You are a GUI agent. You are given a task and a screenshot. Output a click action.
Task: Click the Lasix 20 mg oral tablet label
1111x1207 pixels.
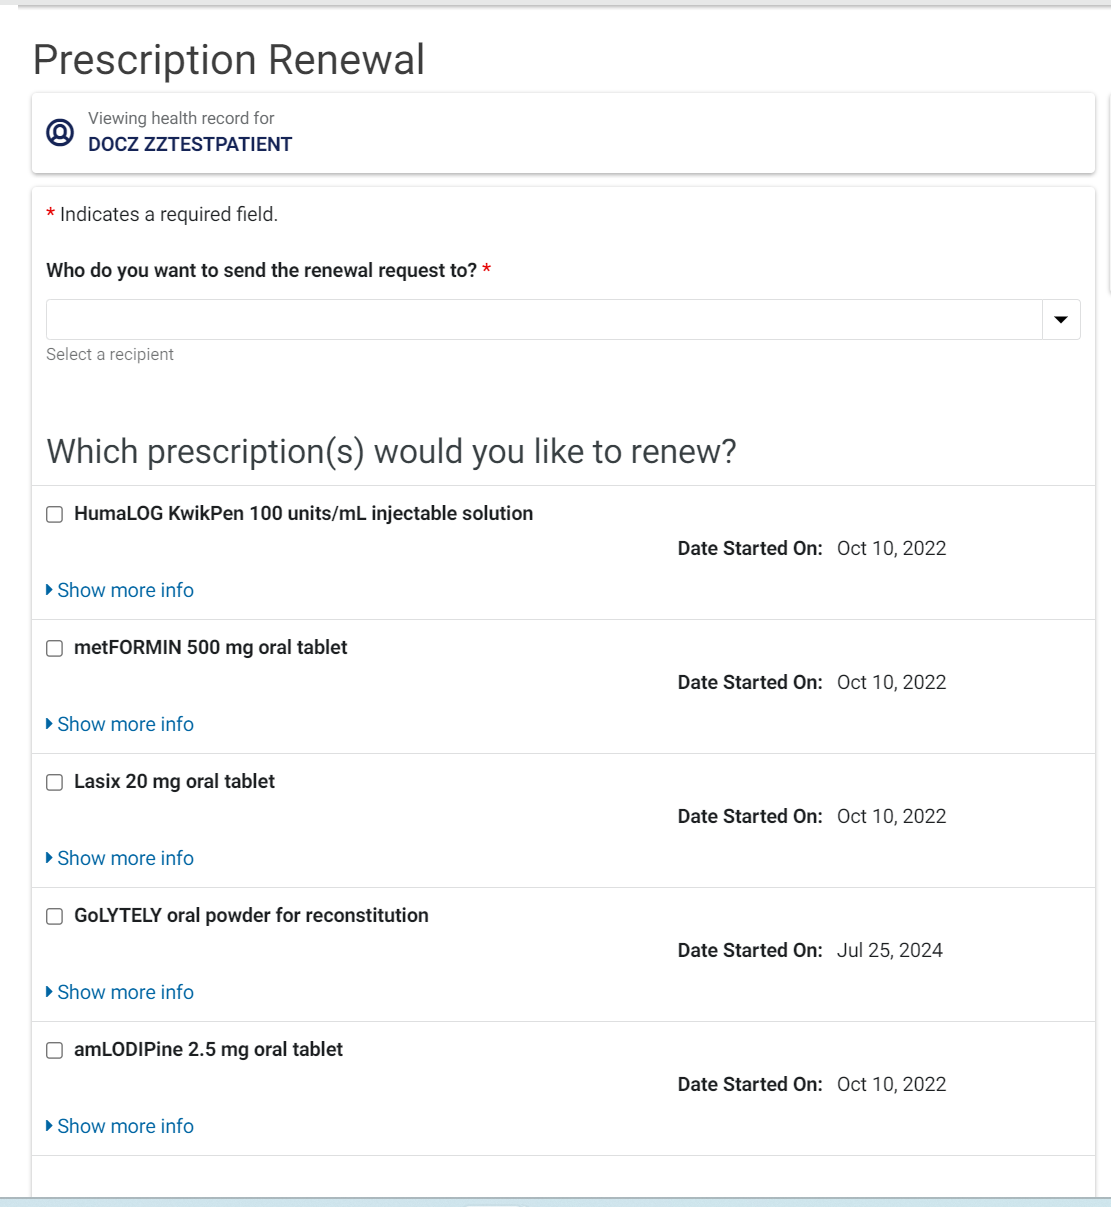click(x=174, y=781)
